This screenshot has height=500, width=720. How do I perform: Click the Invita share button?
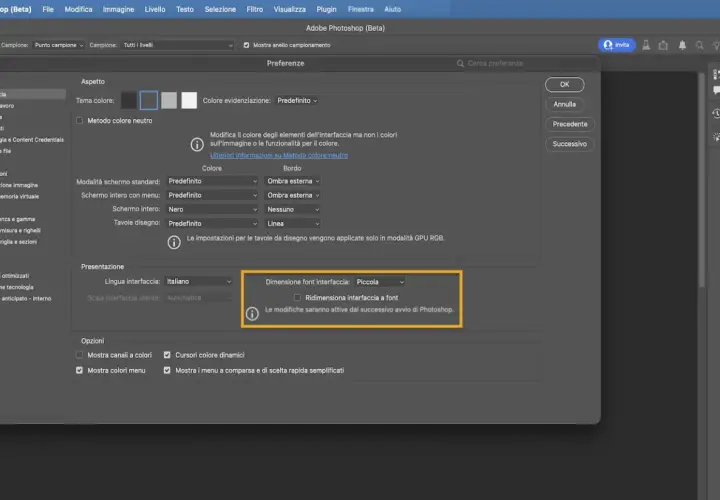point(617,45)
